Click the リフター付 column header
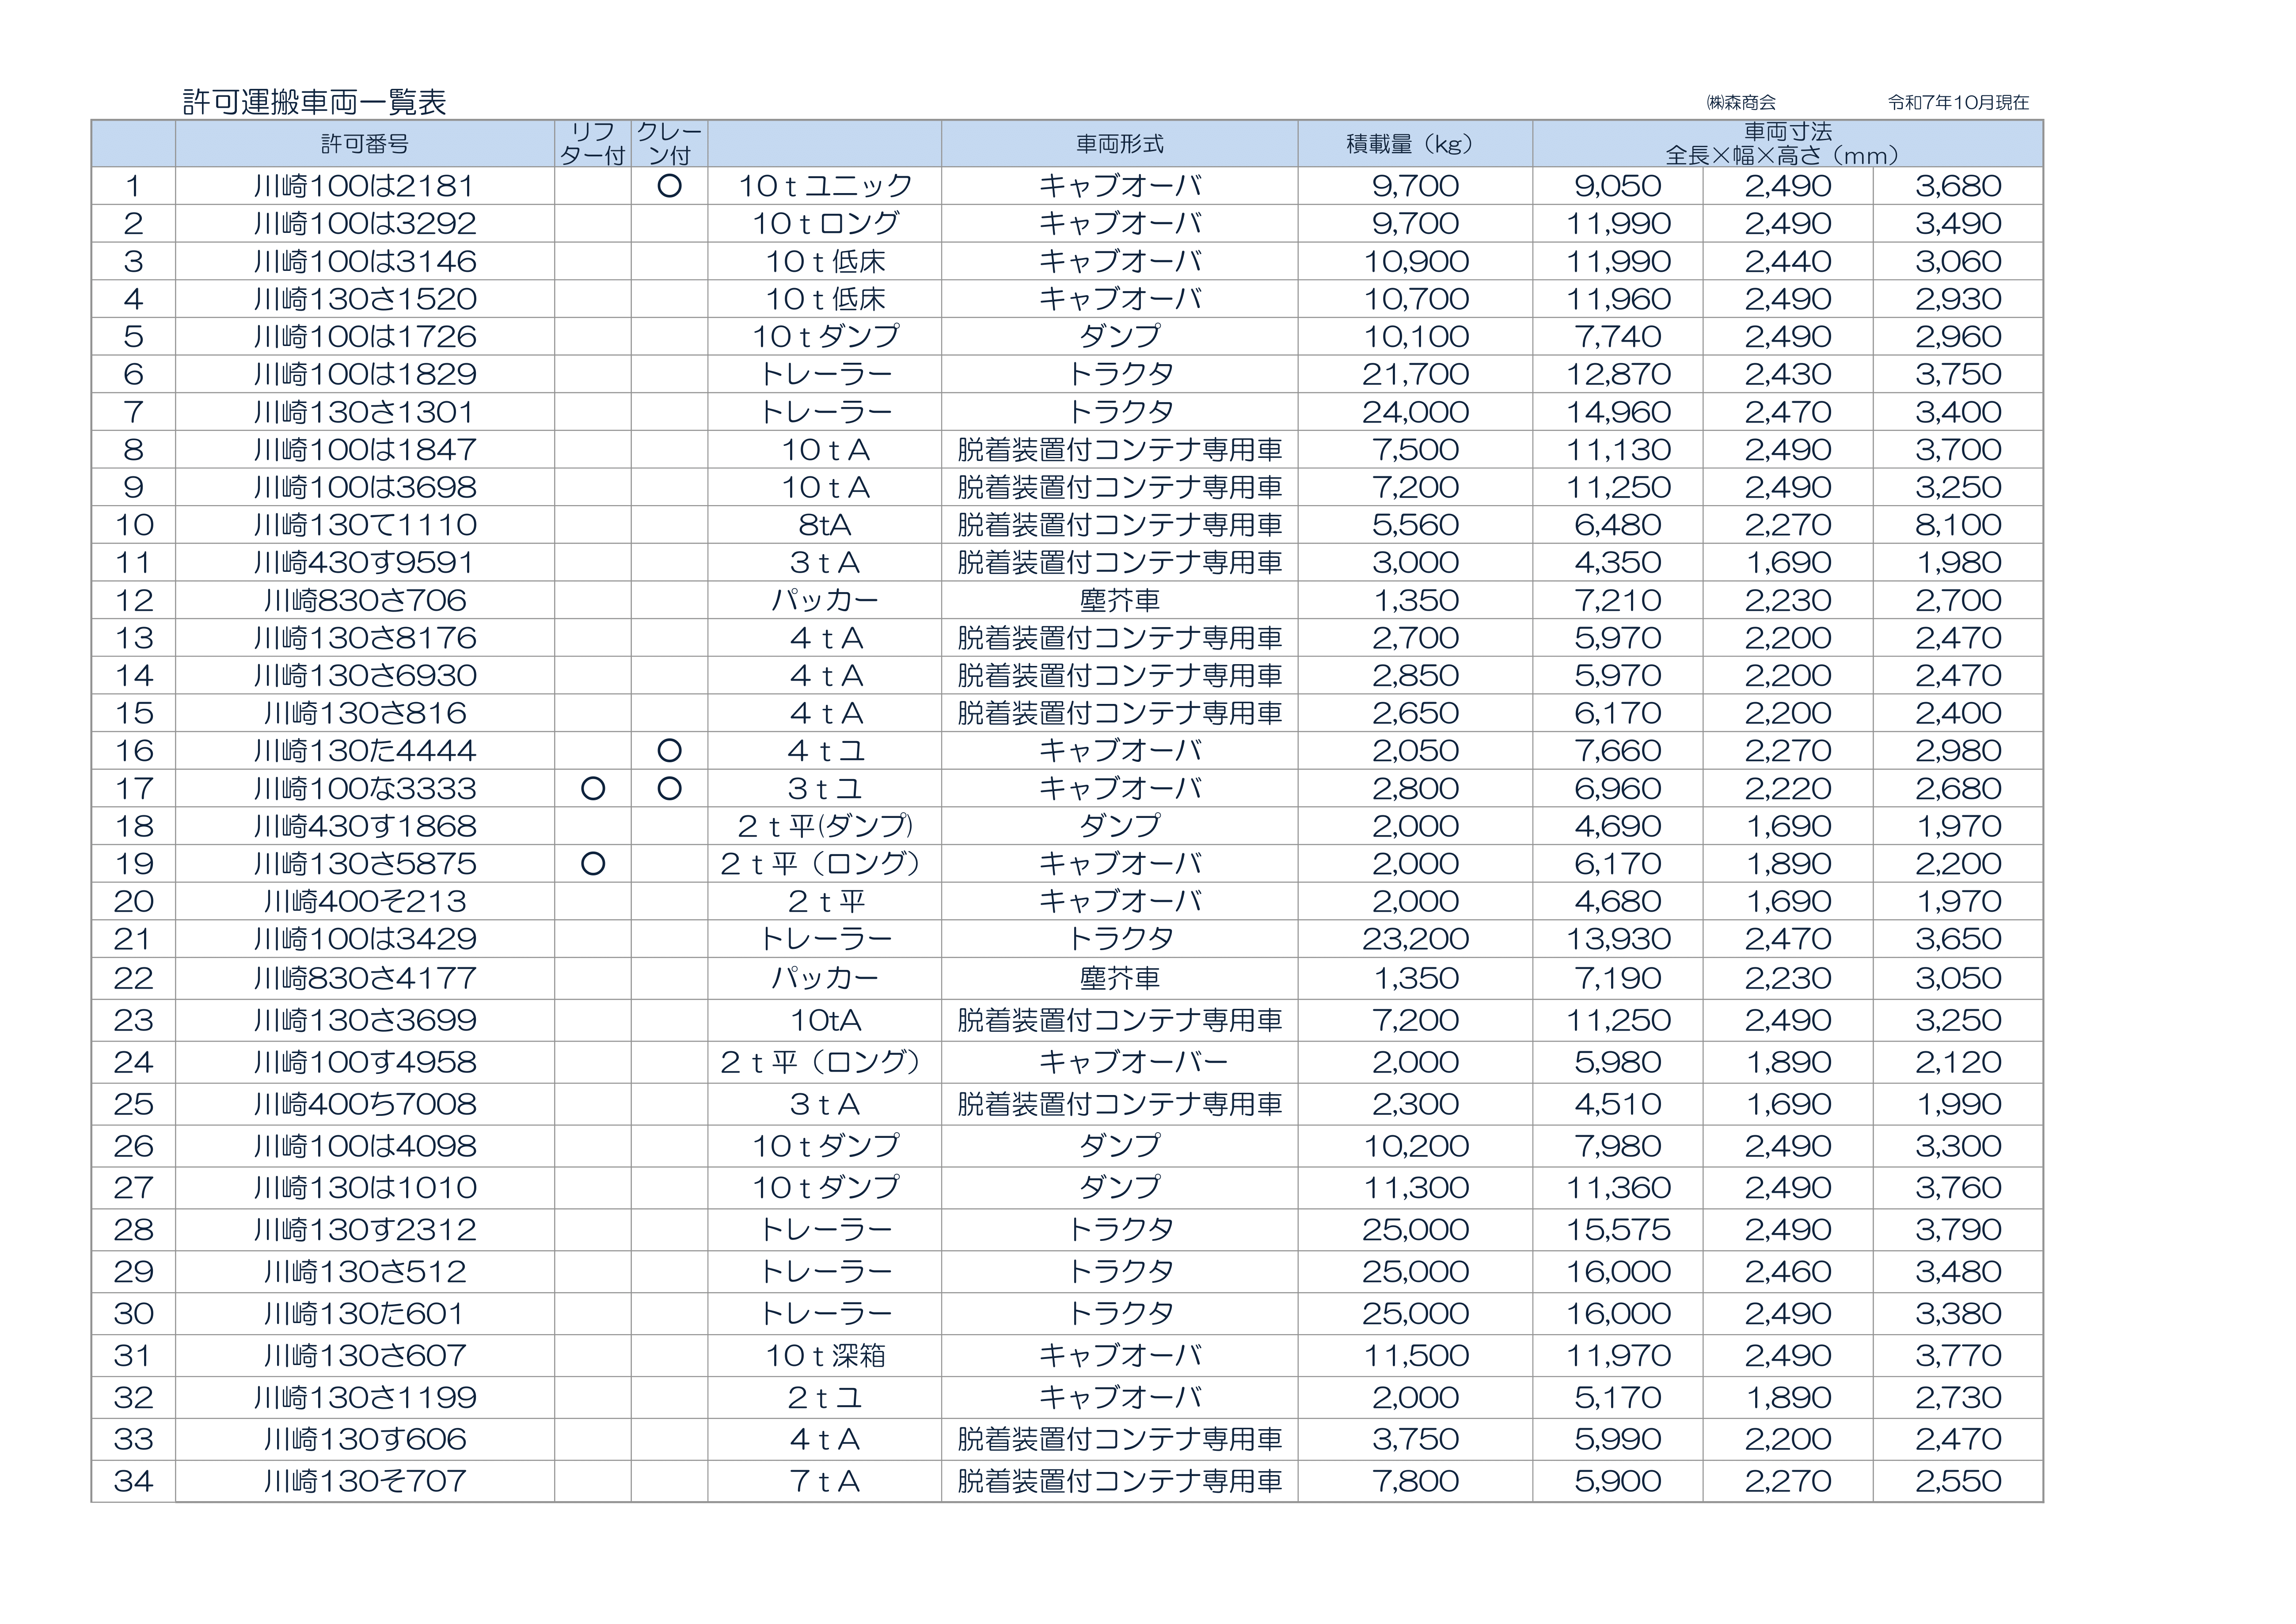Image resolution: width=2296 pixels, height=1624 pixels. 592,144
